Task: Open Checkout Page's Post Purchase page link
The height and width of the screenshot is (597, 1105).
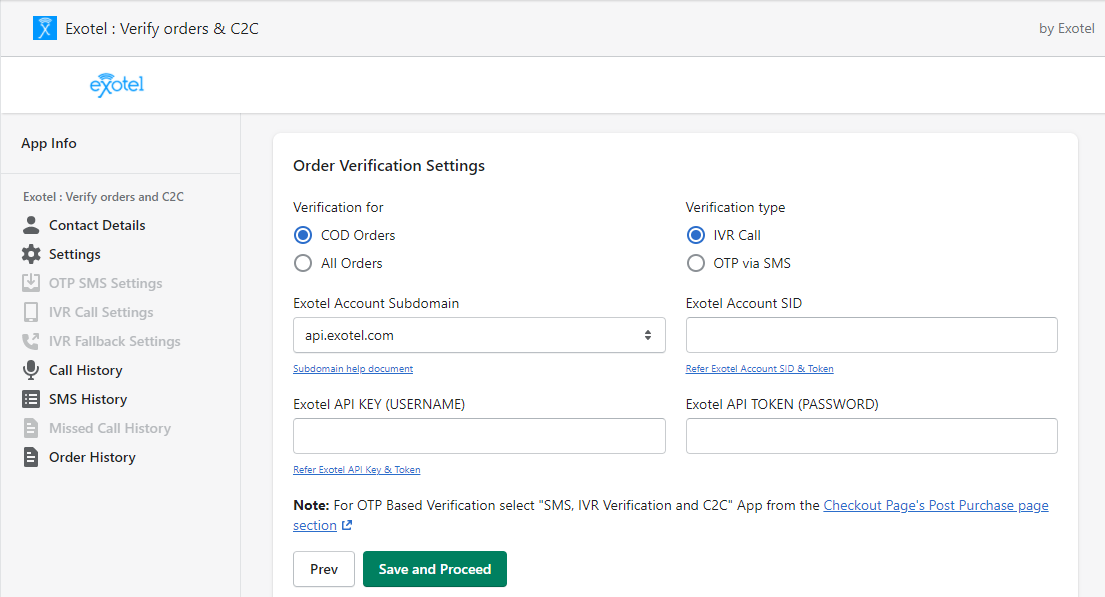Action: [x=936, y=505]
